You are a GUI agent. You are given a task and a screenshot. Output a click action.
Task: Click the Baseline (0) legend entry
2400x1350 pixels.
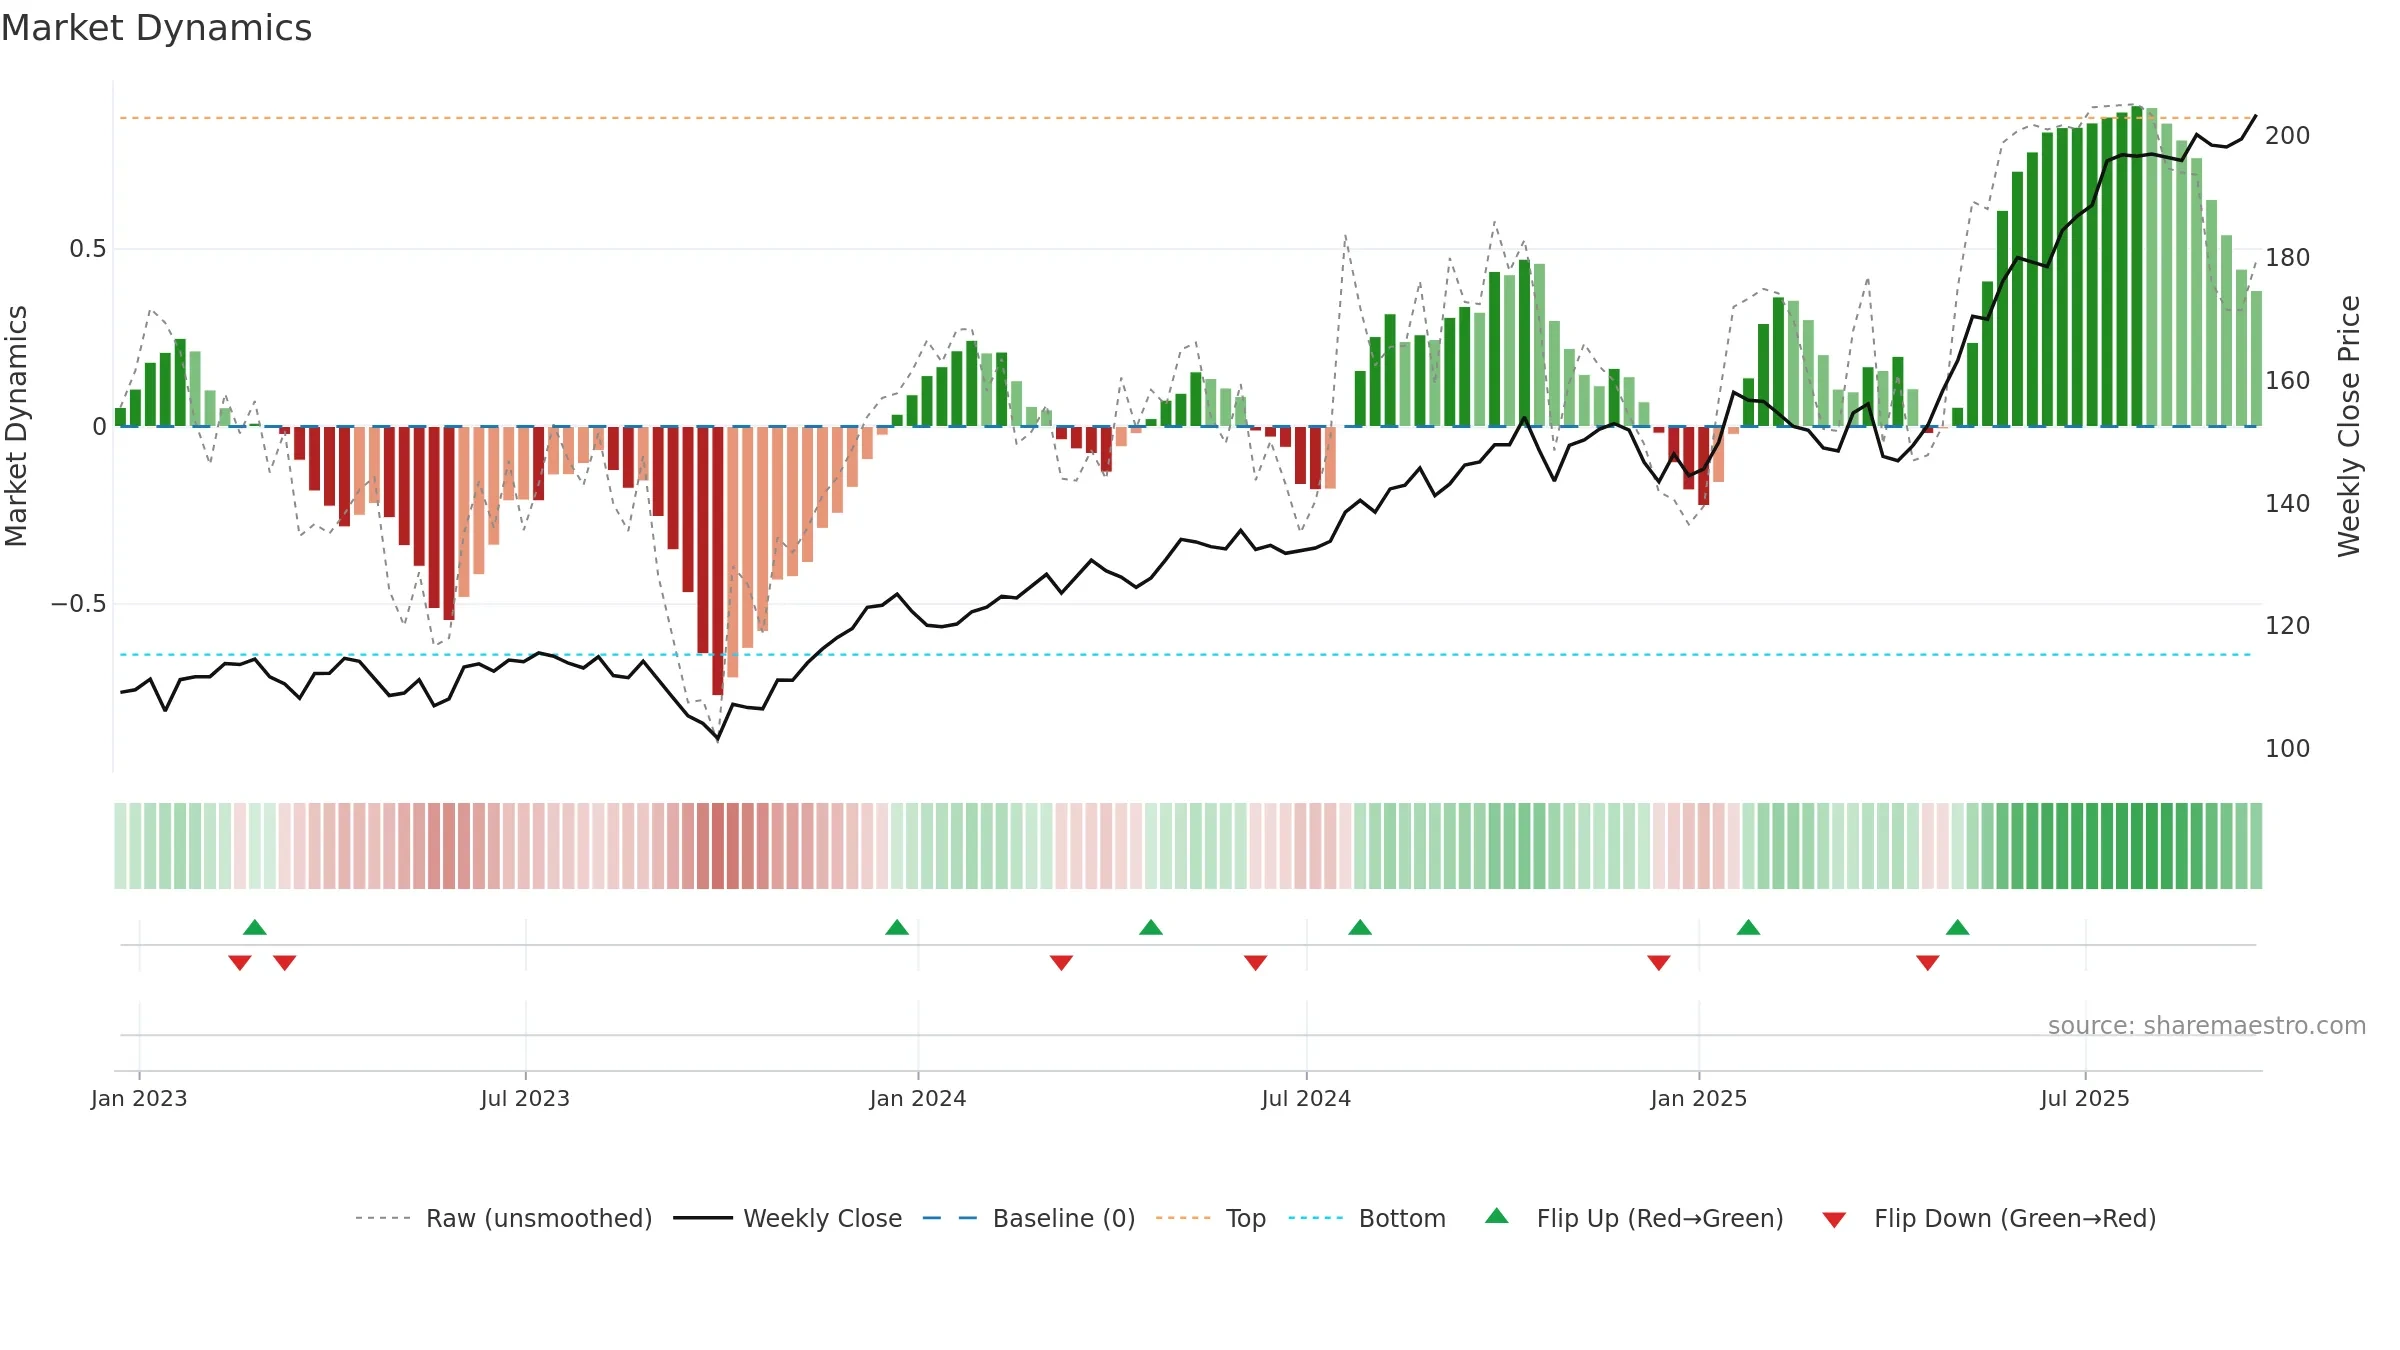1029,1218
